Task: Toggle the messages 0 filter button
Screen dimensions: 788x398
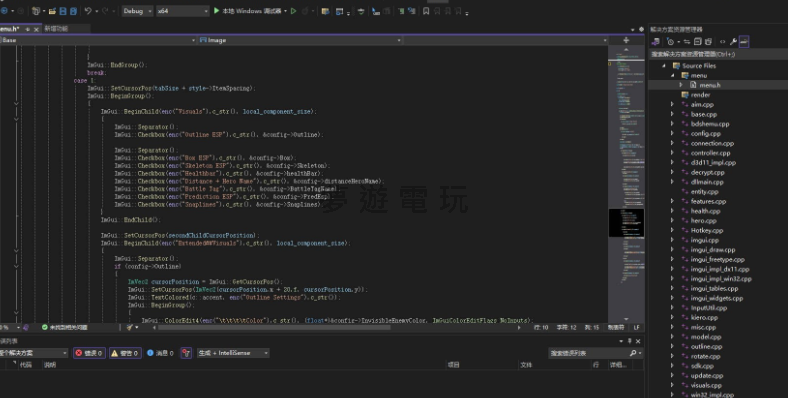Action: [x=160, y=353]
